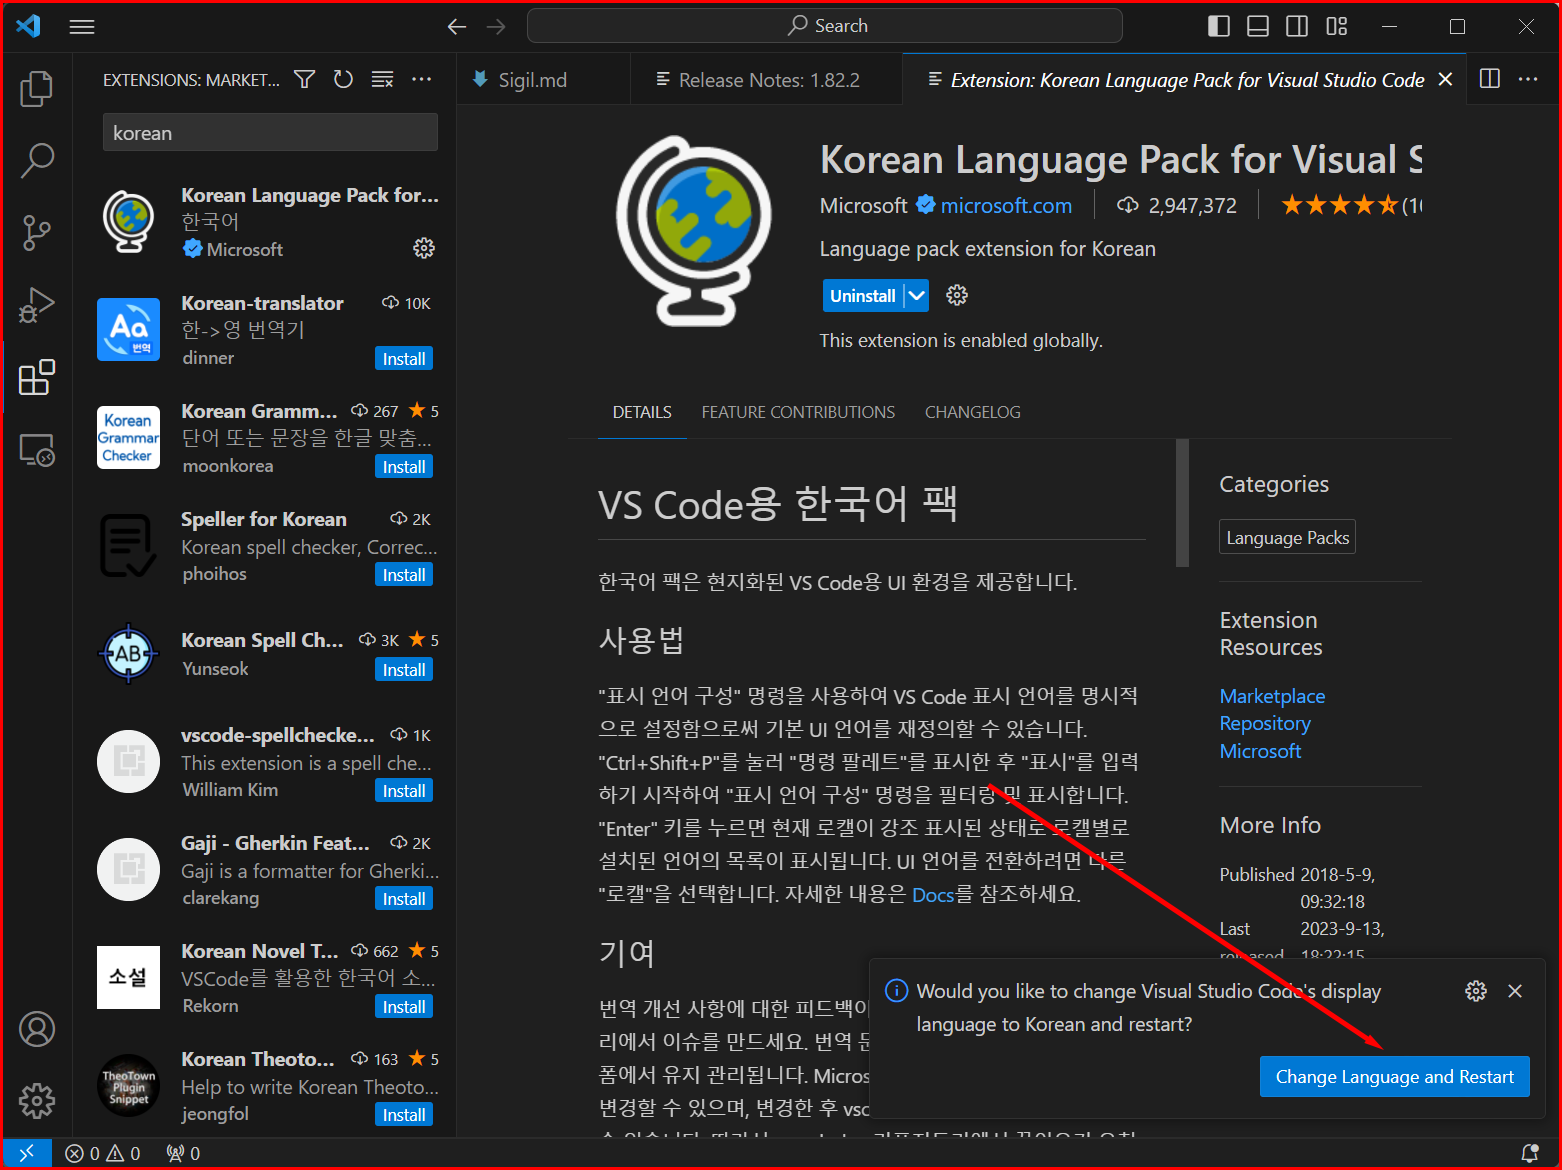Image resolution: width=1562 pixels, height=1170 pixels.
Task: Open the Speller for Korean list item
Action: 265,546
